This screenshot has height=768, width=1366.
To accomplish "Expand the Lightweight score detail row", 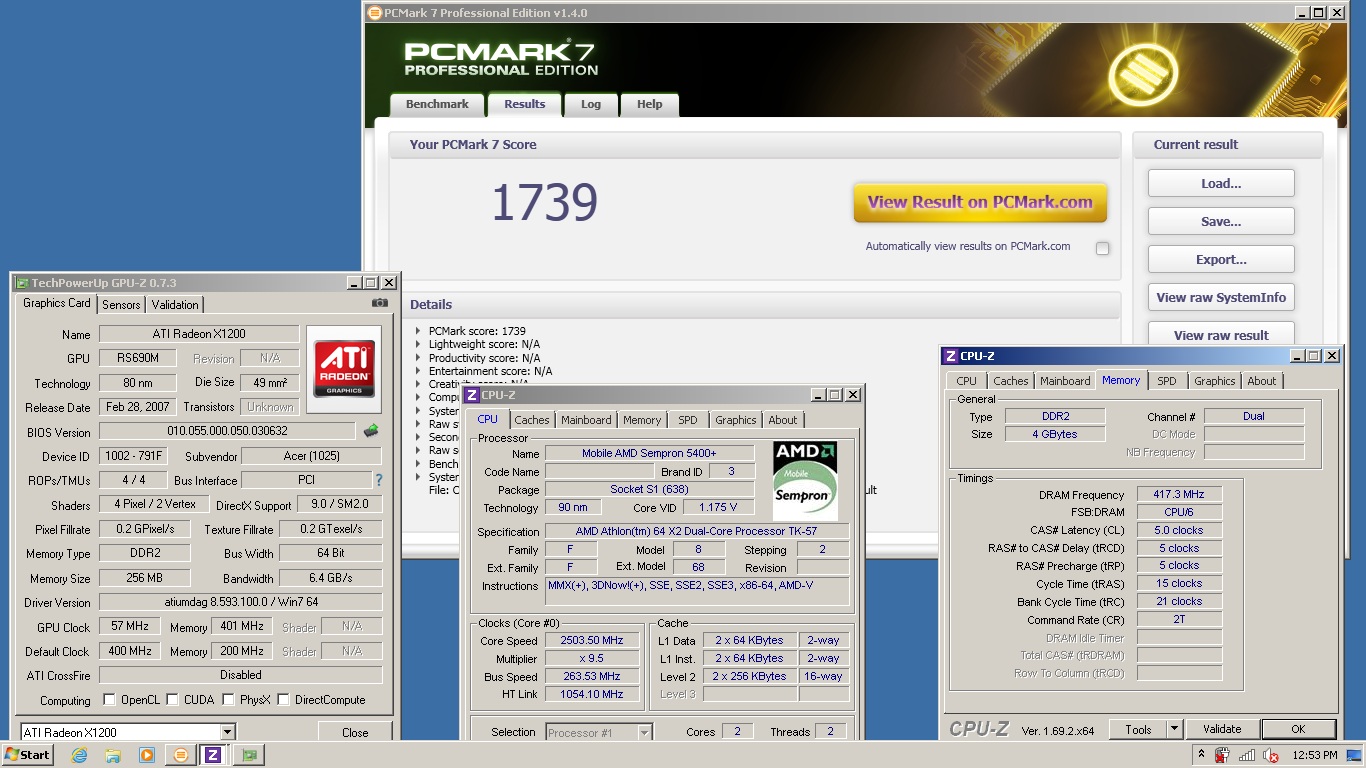I will 418,344.
